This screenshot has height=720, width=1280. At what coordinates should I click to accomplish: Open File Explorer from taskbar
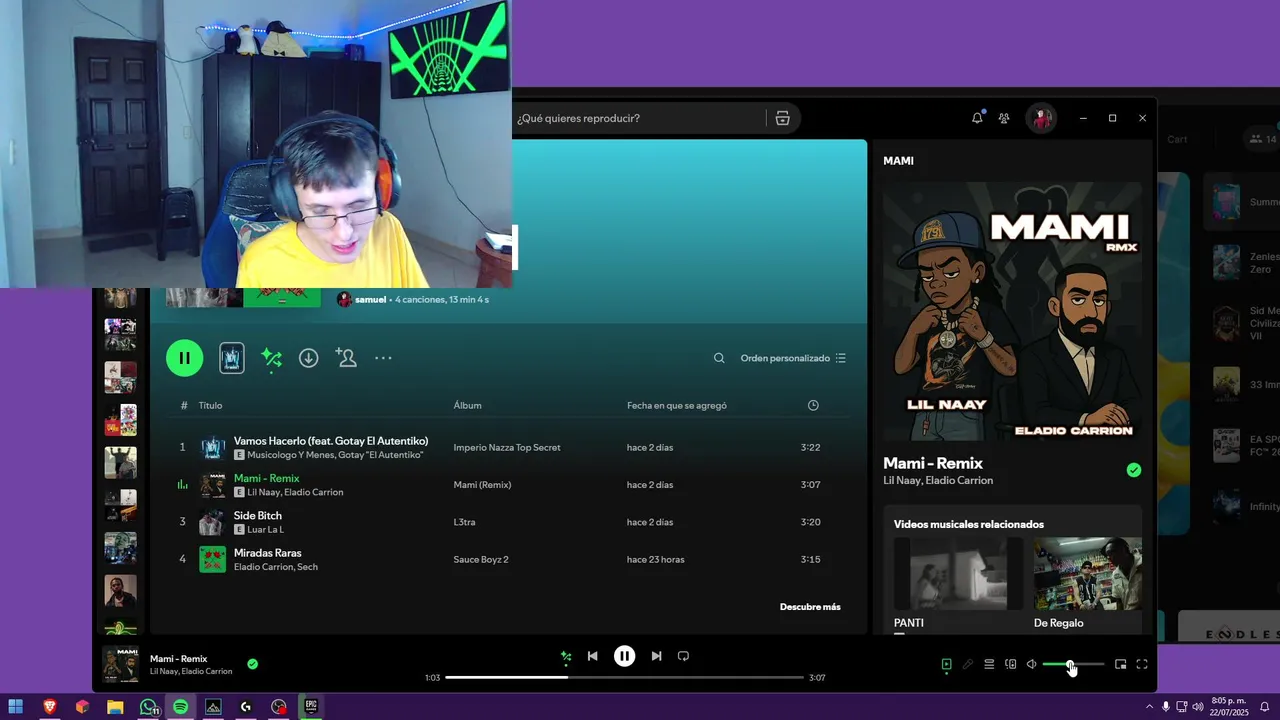point(115,707)
